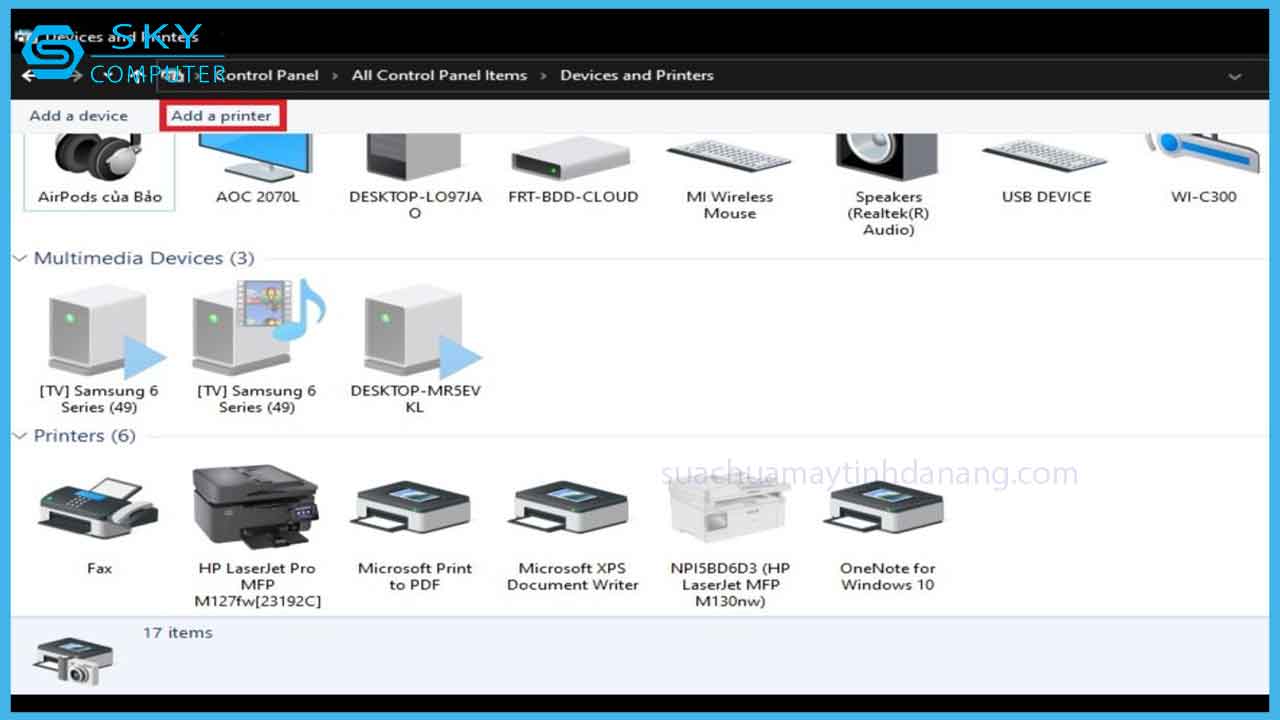This screenshot has height=720, width=1280.
Task: Click Add a device in the toolbar
Action: tap(79, 116)
